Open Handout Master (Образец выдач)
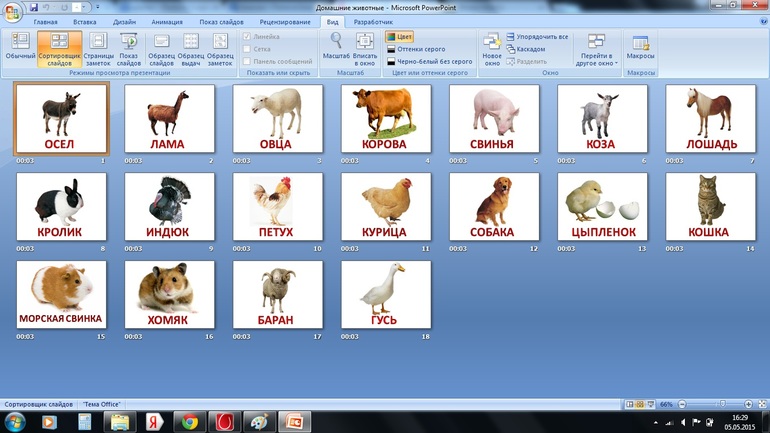 point(191,48)
